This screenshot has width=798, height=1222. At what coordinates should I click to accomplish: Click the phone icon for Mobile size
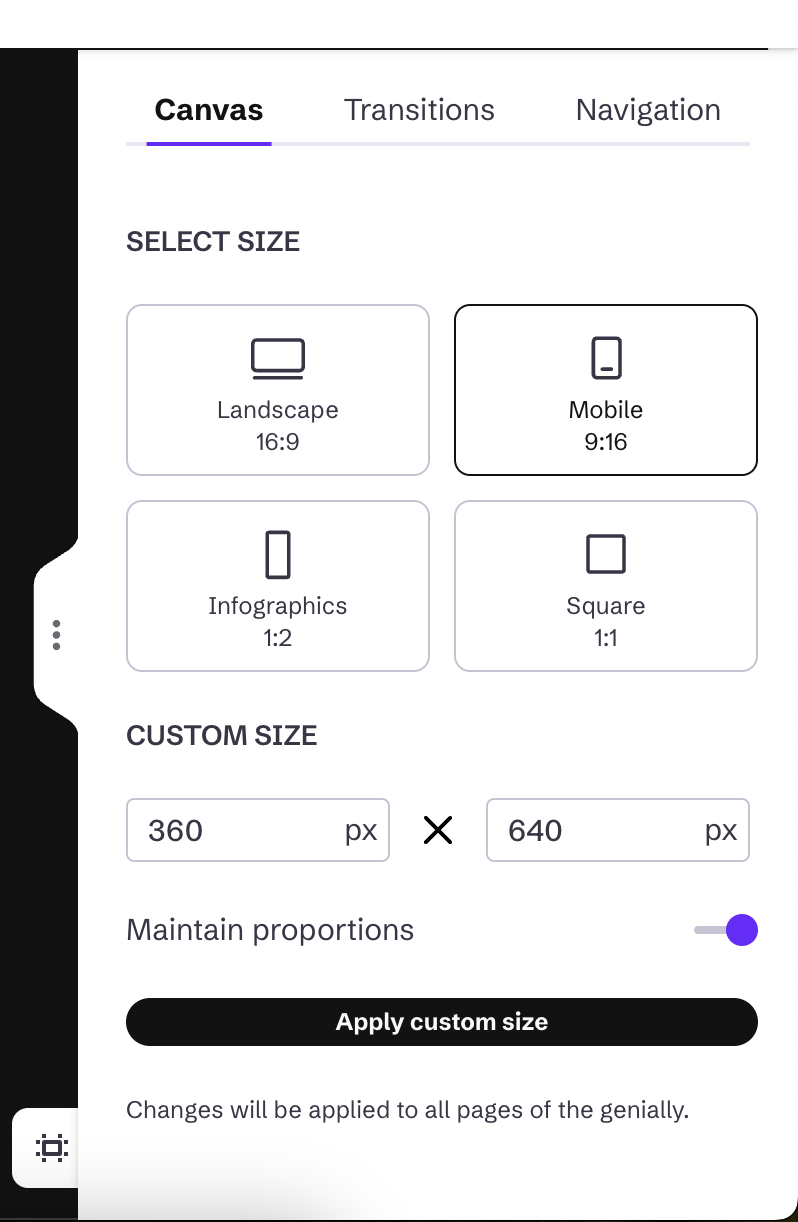pos(606,358)
